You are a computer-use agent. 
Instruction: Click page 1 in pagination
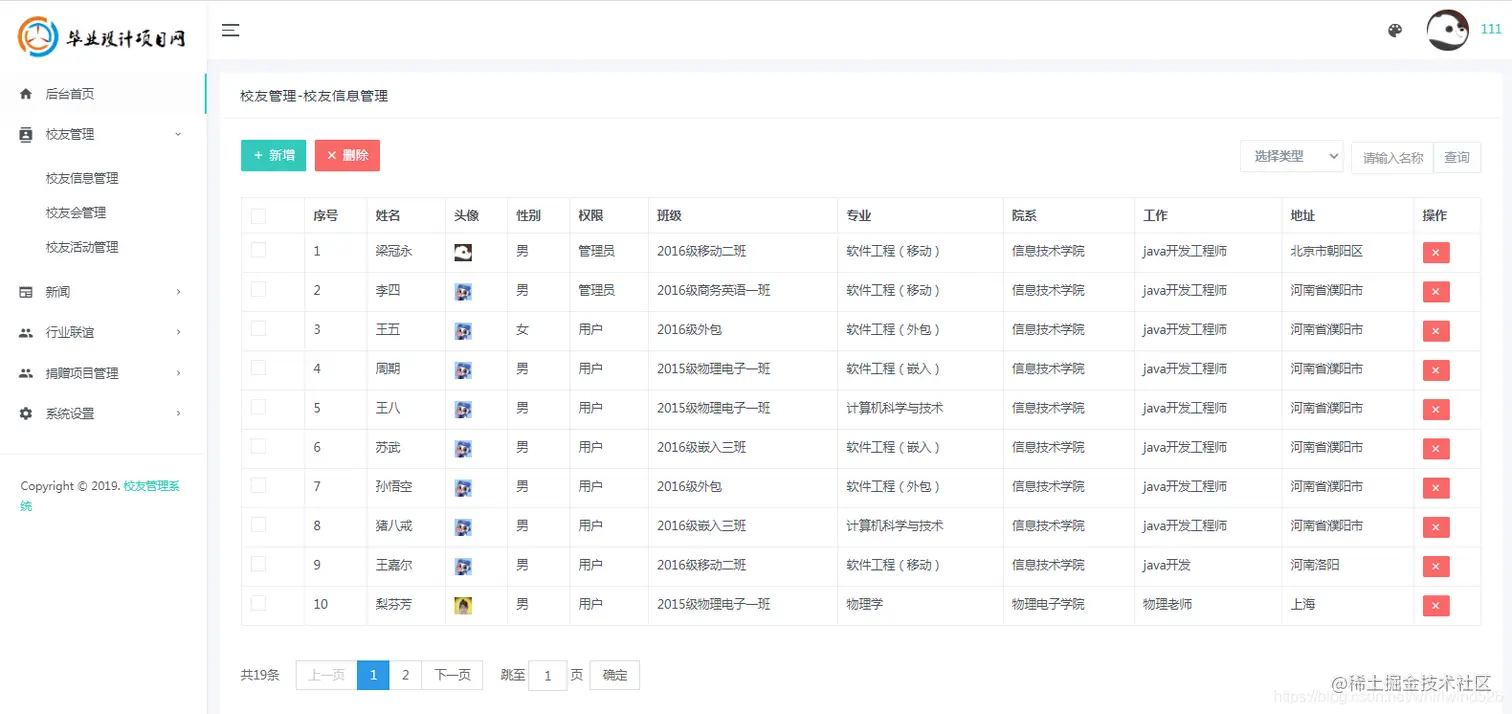click(x=373, y=675)
